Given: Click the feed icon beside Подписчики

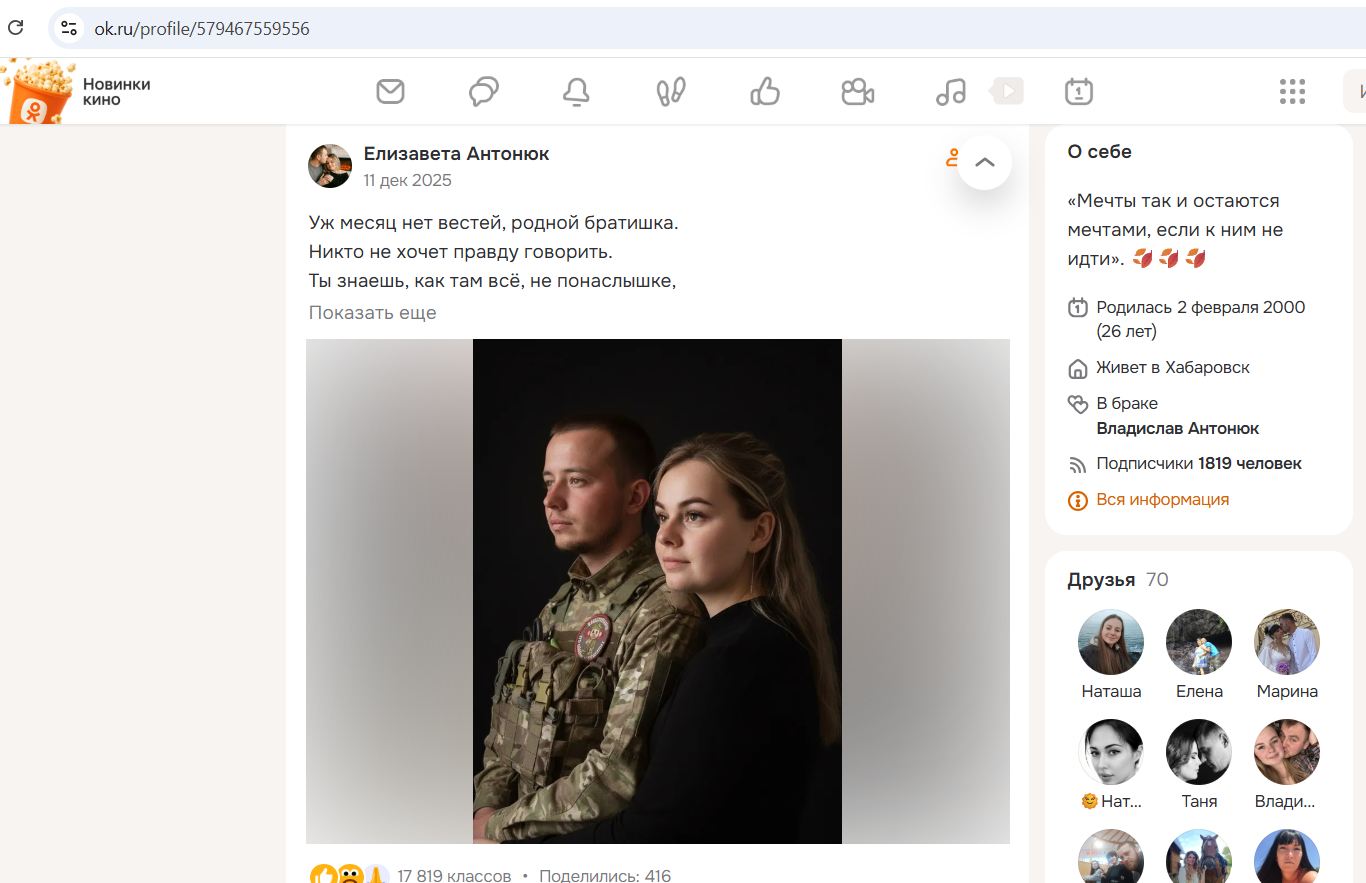Looking at the screenshot, I should 1078,464.
